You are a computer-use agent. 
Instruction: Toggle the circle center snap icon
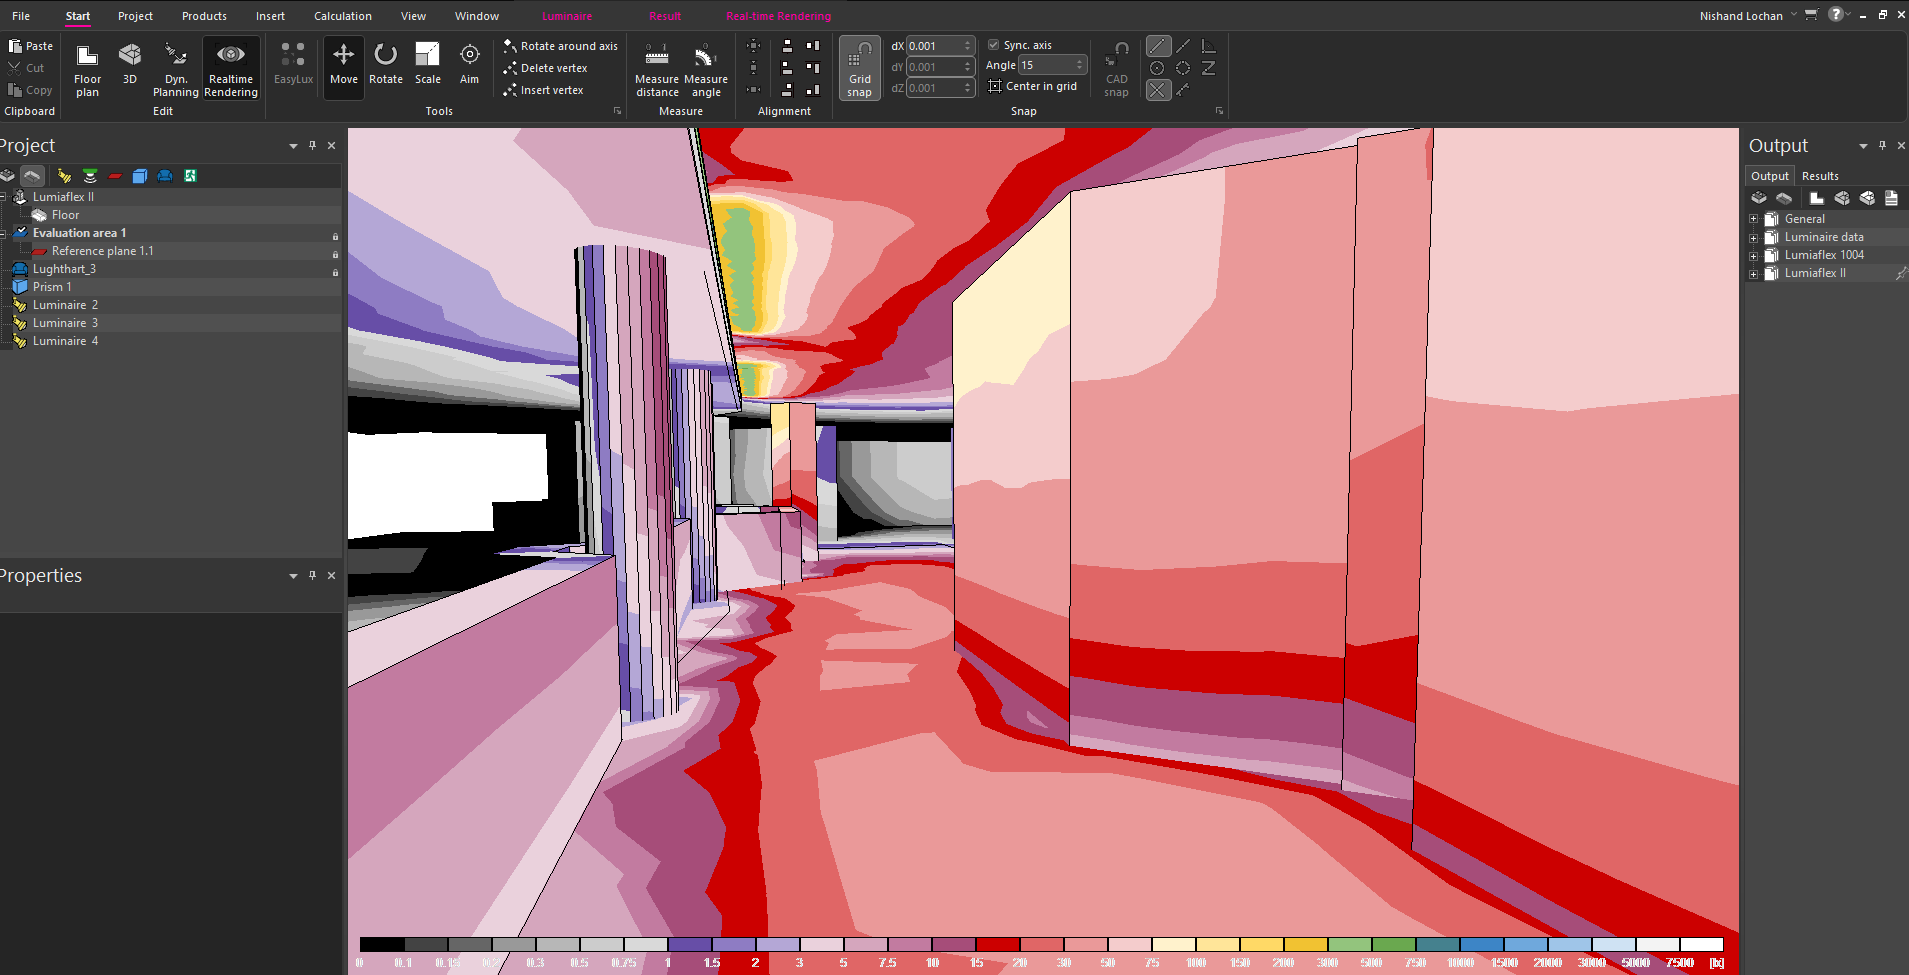1157,68
